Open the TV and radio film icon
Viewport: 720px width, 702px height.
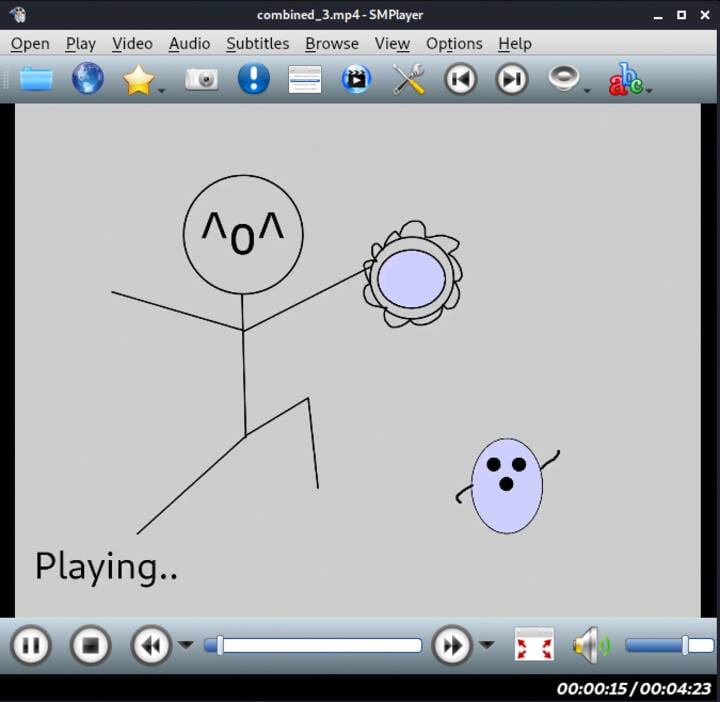(x=356, y=79)
